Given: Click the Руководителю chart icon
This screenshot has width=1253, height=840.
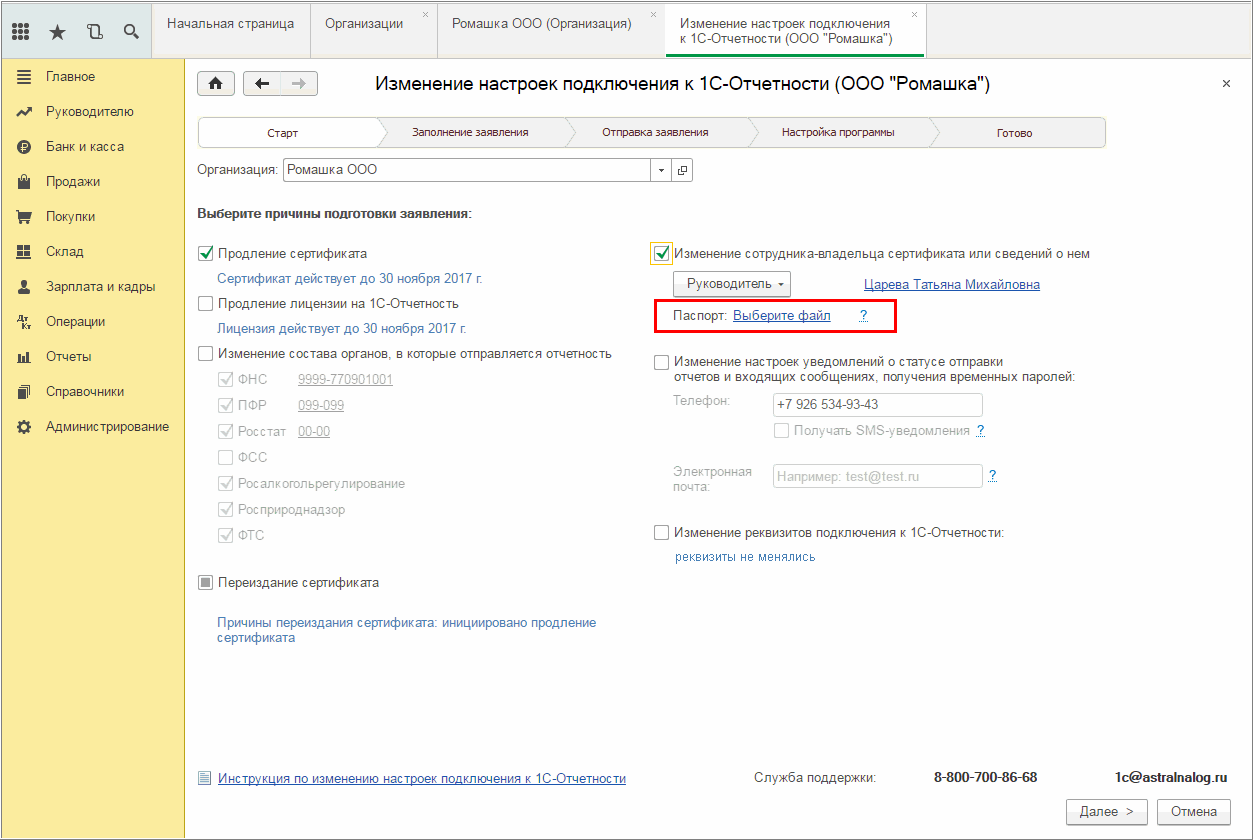Looking at the screenshot, I should click(x=25, y=112).
